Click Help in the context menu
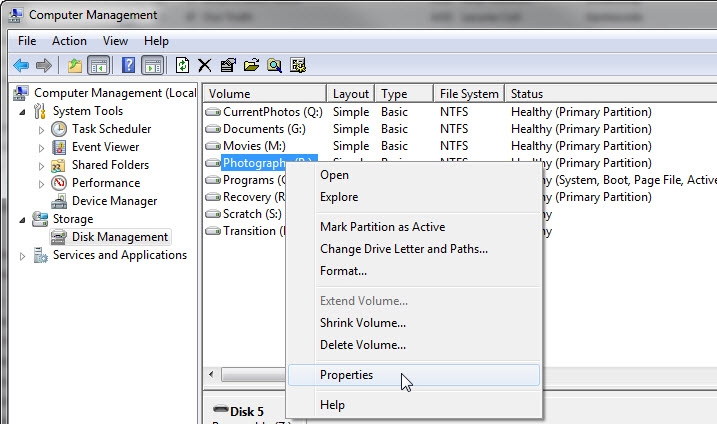The image size is (717, 424). (x=414, y=405)
